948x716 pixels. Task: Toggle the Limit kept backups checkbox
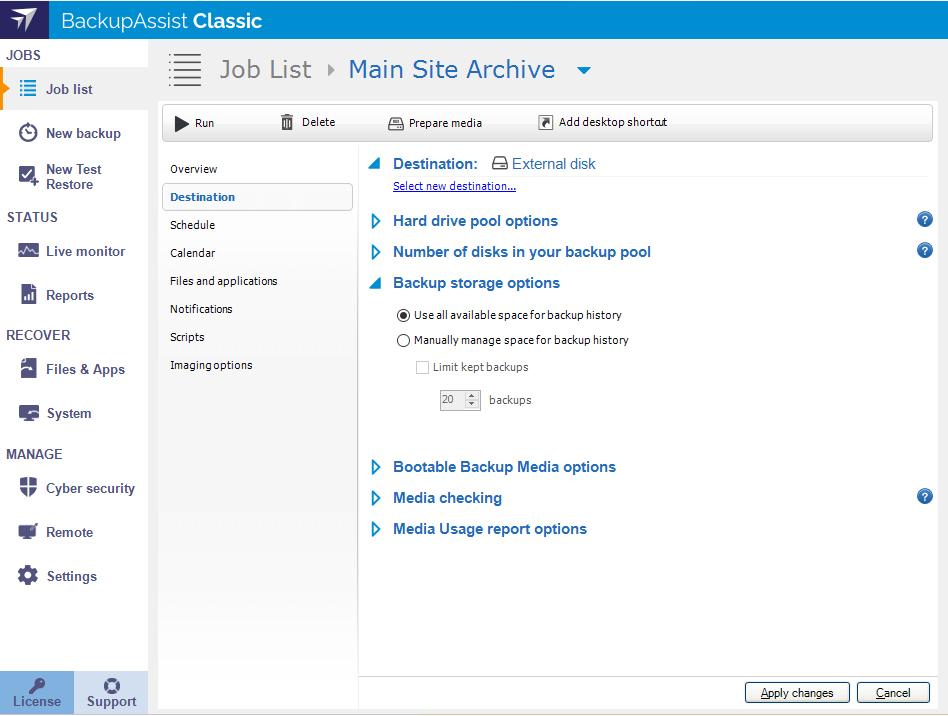(x=422, y=367)
